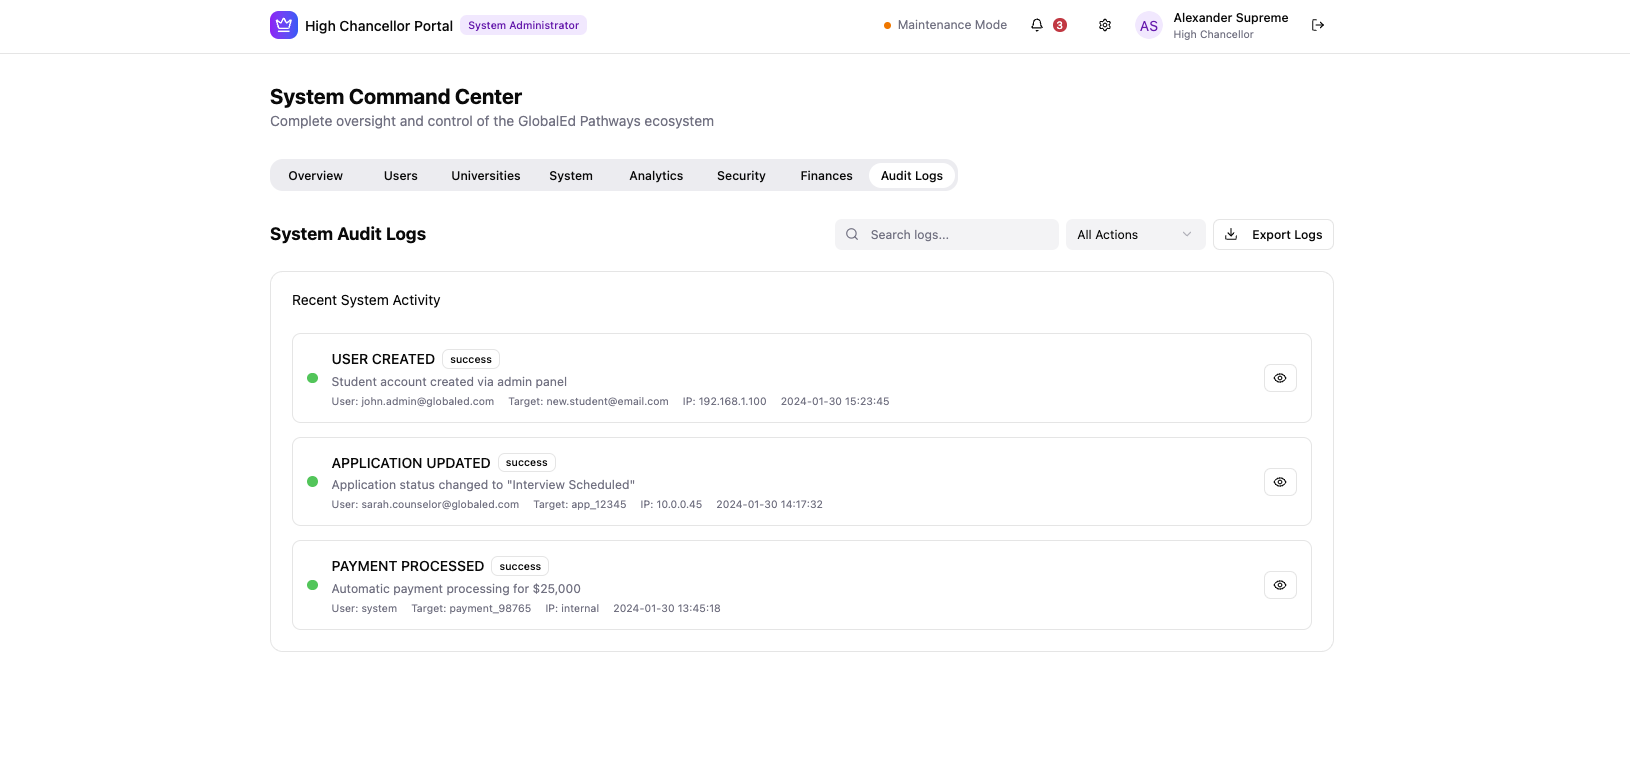Screen dimensions: 1630x775
Task: Open settings via gear icon
Action: tap(1105, 25)
